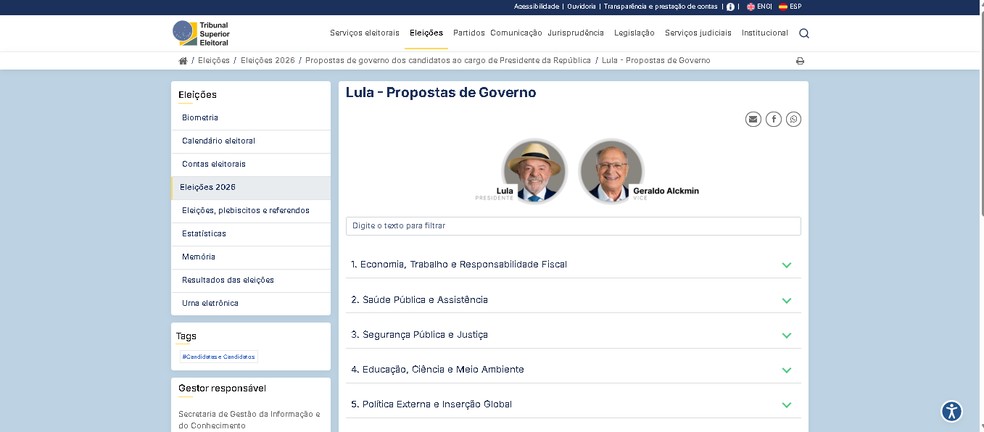Click the Acessibilidade top link
Viewport: 984px width, 432px height.
[537, 7]
